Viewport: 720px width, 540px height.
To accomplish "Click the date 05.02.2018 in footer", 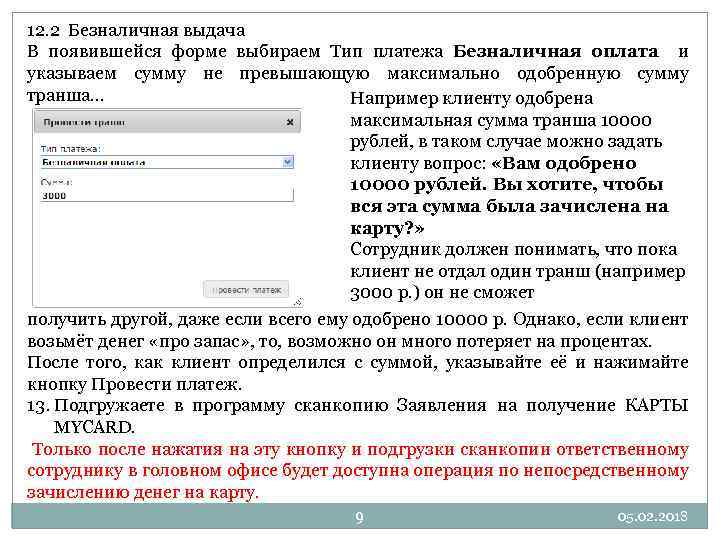I will coord(652,517).
